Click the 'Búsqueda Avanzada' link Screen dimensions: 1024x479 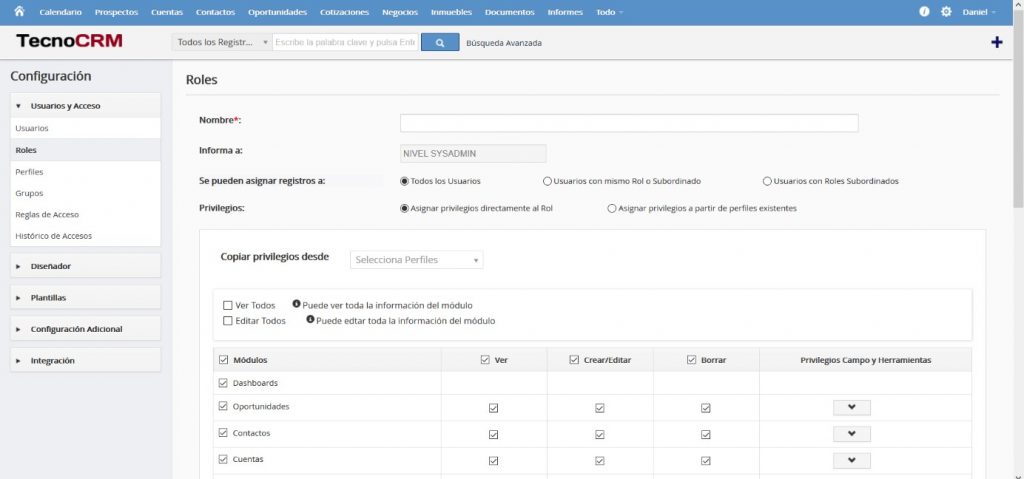click(x=504, y=43)
